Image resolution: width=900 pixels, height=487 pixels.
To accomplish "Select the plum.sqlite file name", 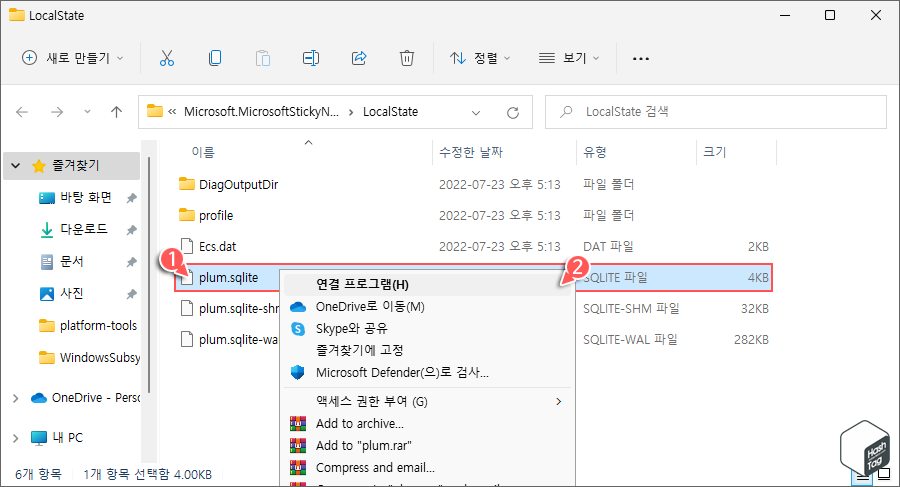I will [x=228, y=277].
